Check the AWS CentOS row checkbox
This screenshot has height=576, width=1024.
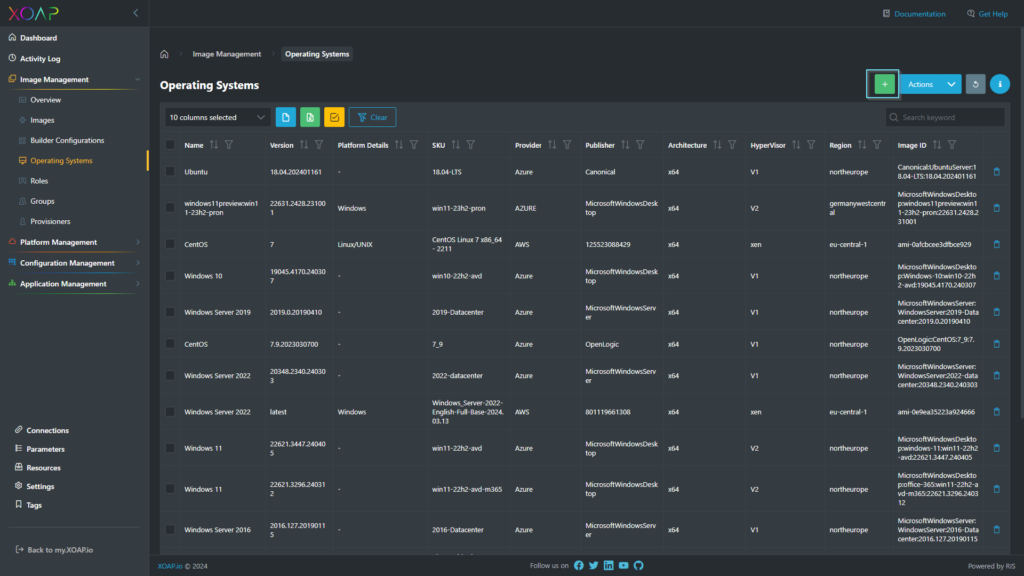point(170,244)
